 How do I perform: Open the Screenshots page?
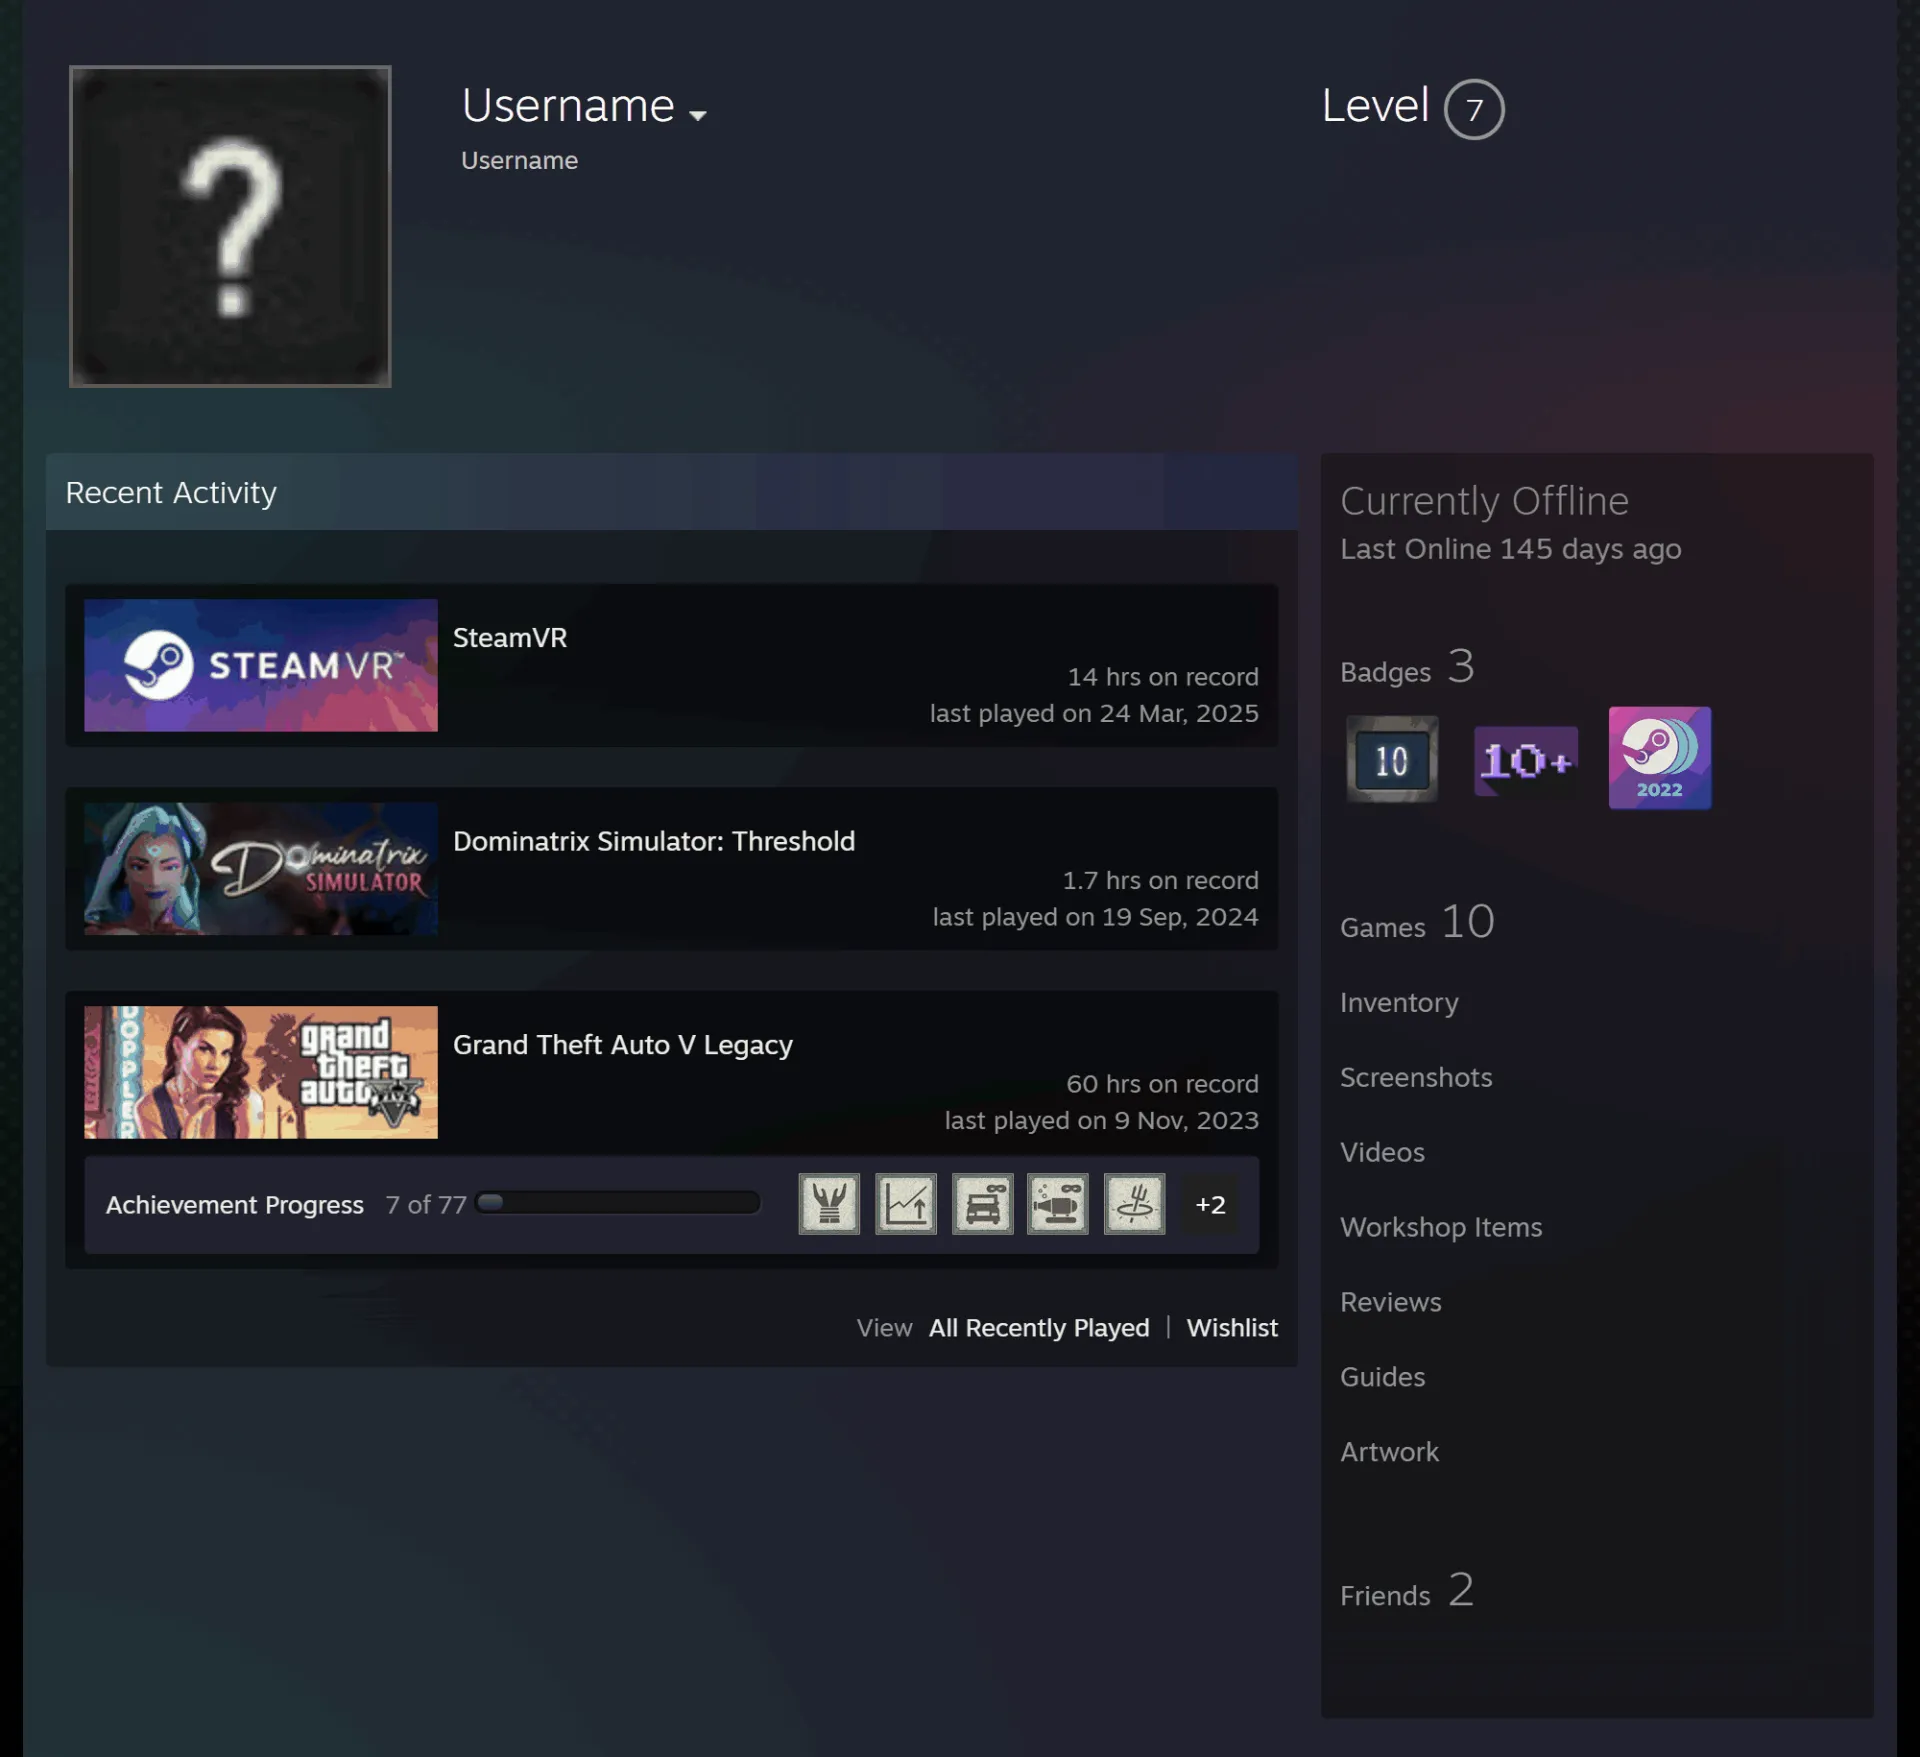click(1416, 1077)
